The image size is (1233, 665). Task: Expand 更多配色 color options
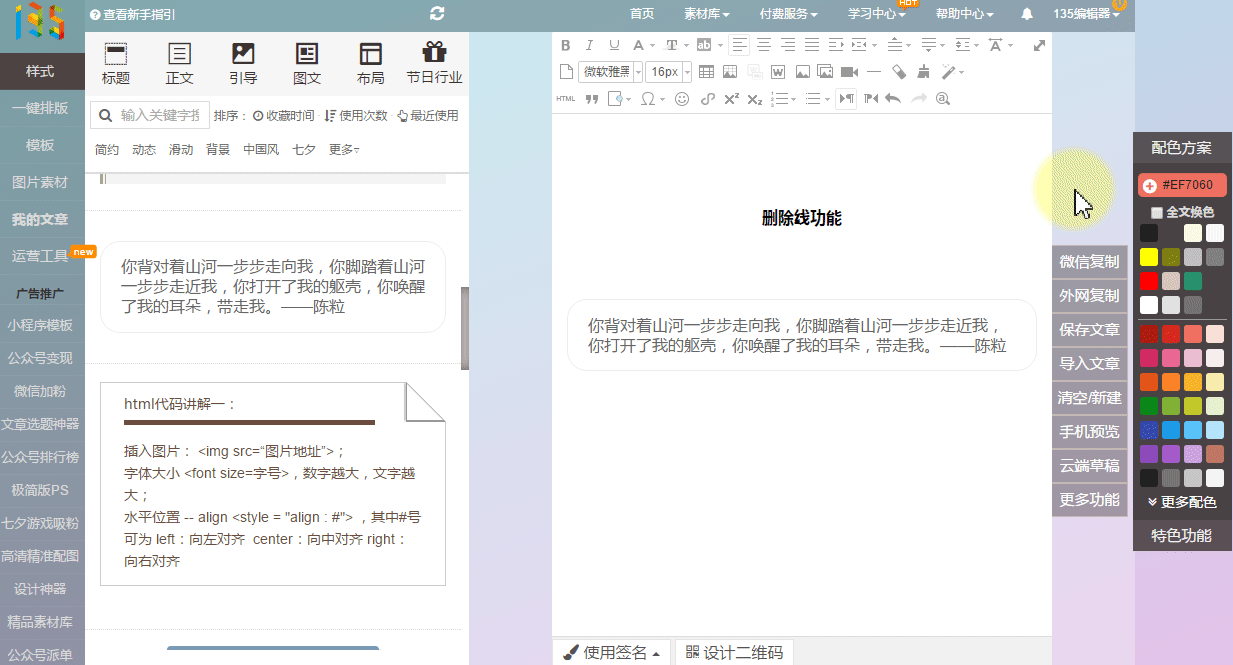point(1181,502)
